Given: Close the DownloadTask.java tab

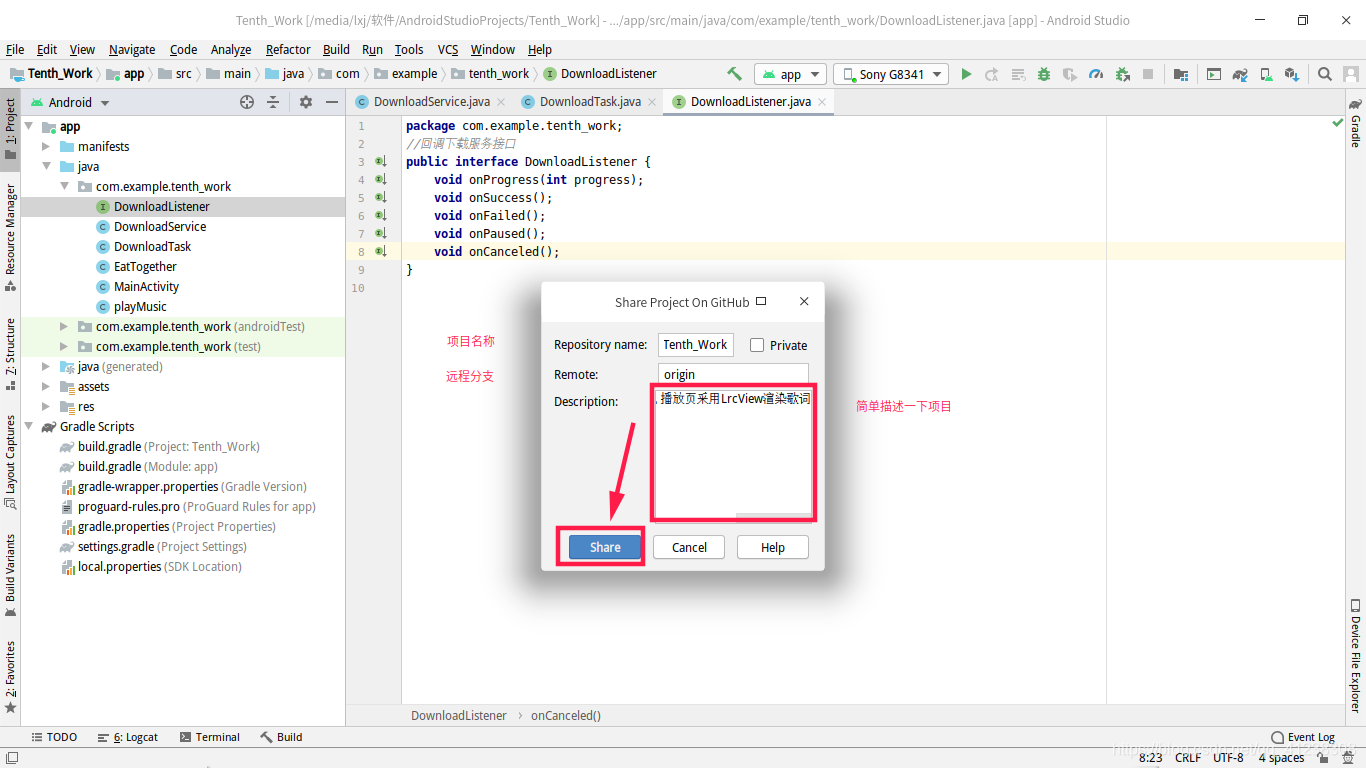Looking at the screenshot, I should click(x=651, y=102).
